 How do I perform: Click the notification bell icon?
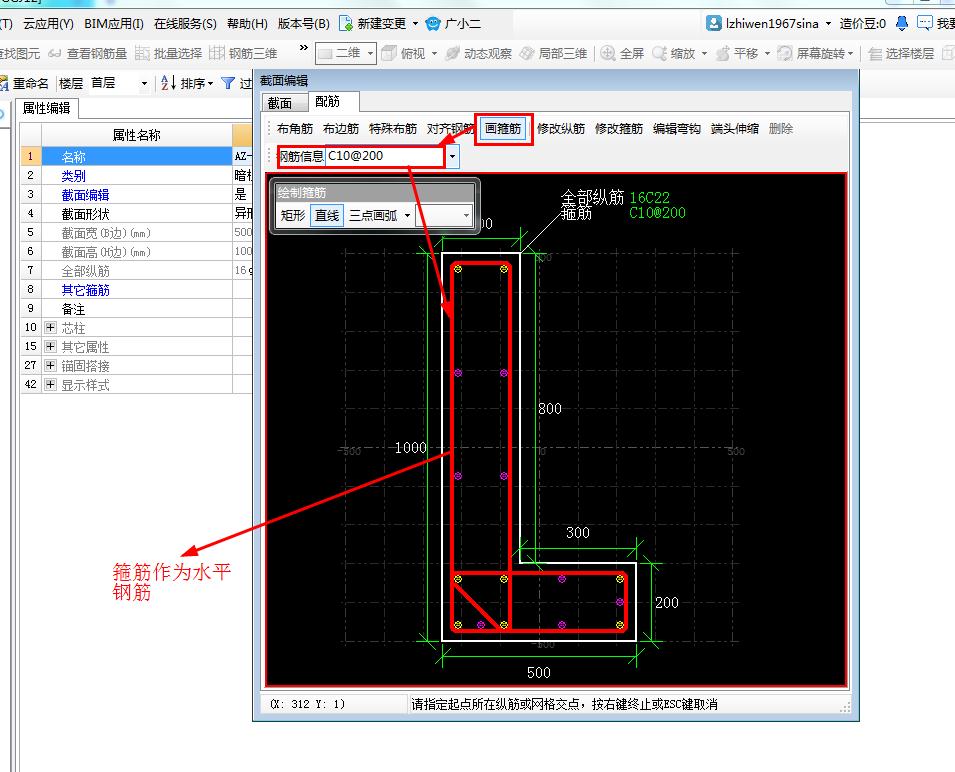click(x=902, y=23)
